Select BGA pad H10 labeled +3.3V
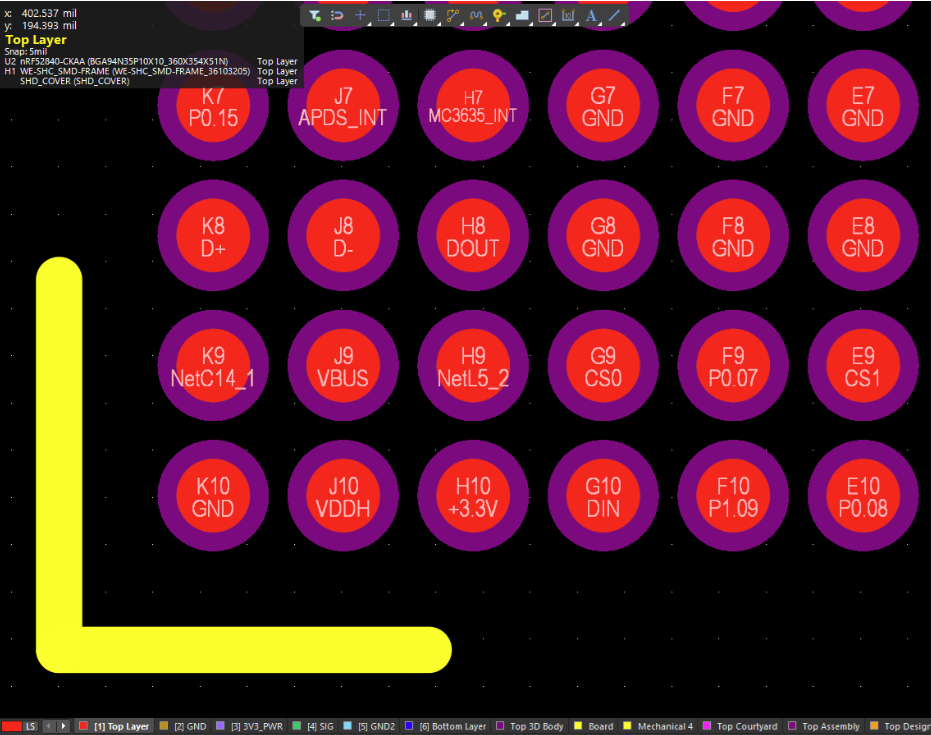This screenshot has width=931, height=735. (x=473, y=497)
